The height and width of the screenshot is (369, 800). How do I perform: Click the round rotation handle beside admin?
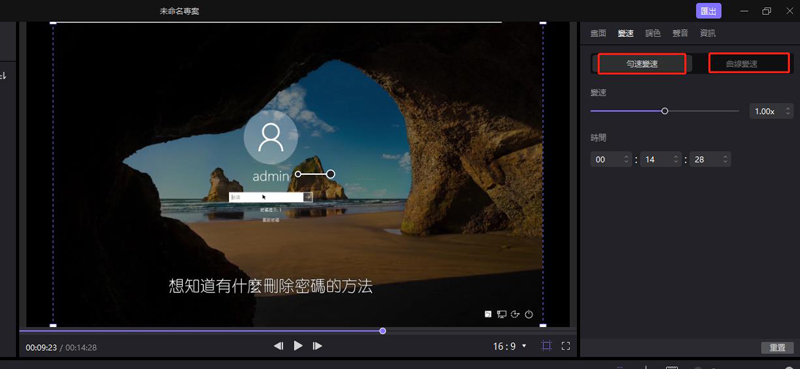(x=330, y=174)
